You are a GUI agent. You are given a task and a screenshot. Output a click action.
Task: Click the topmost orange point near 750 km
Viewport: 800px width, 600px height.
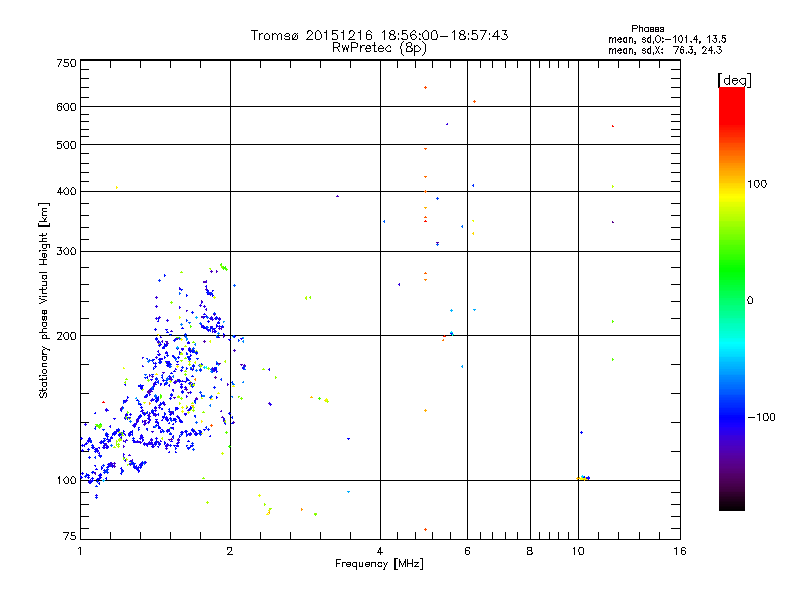[426, 88]
